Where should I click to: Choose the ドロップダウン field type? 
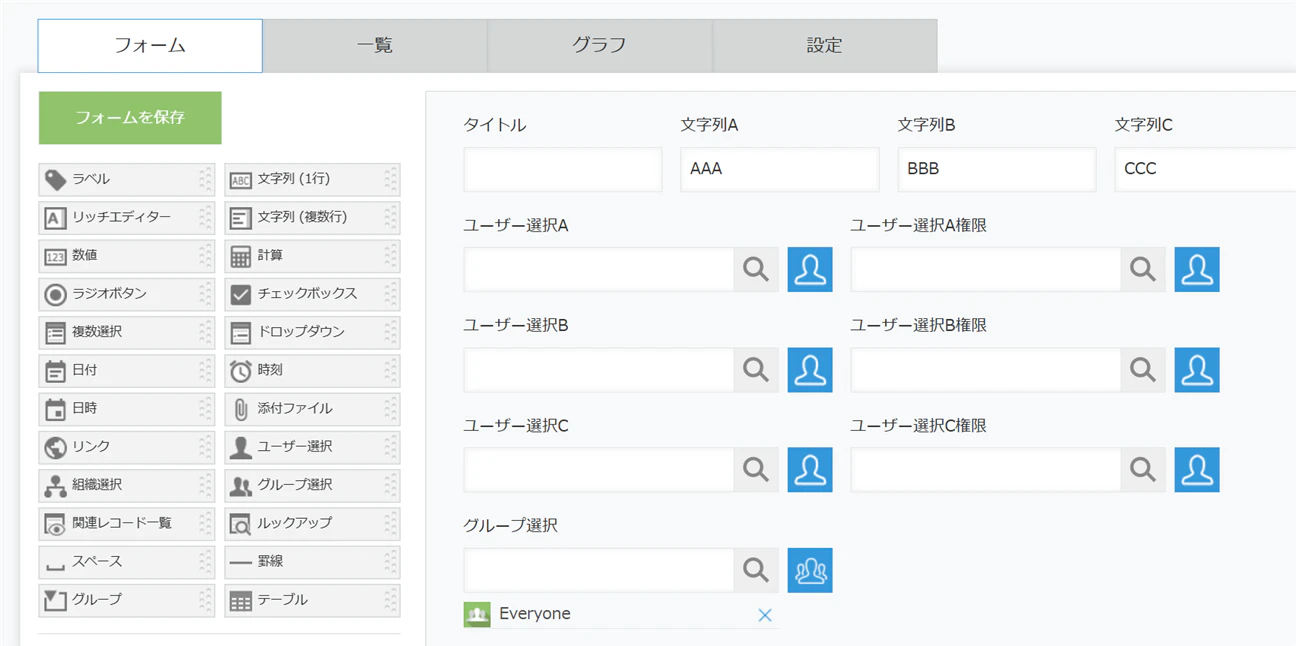pos(312,332)
